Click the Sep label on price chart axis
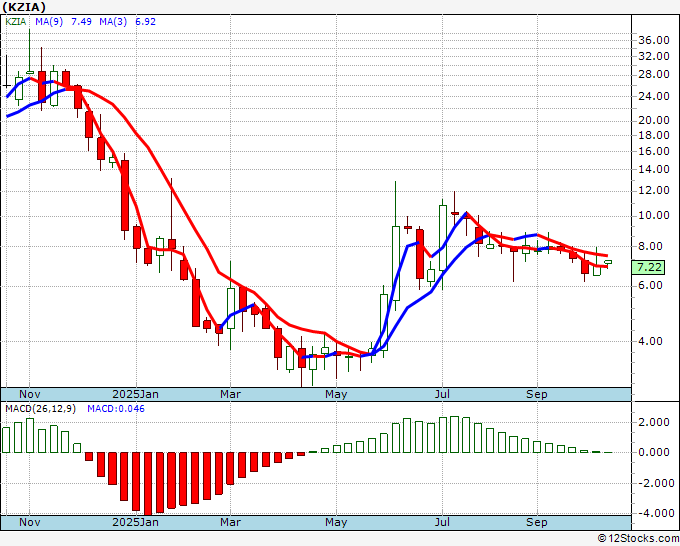Image resolution: width=680 pixels, height=546 pixels. (537, 394)
